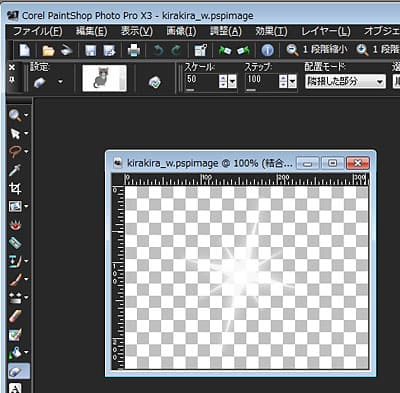Toggle the tool options palette pin
The width and height of the screenshot is (400, 393).
pyautogui.click(x=12, y=80)
